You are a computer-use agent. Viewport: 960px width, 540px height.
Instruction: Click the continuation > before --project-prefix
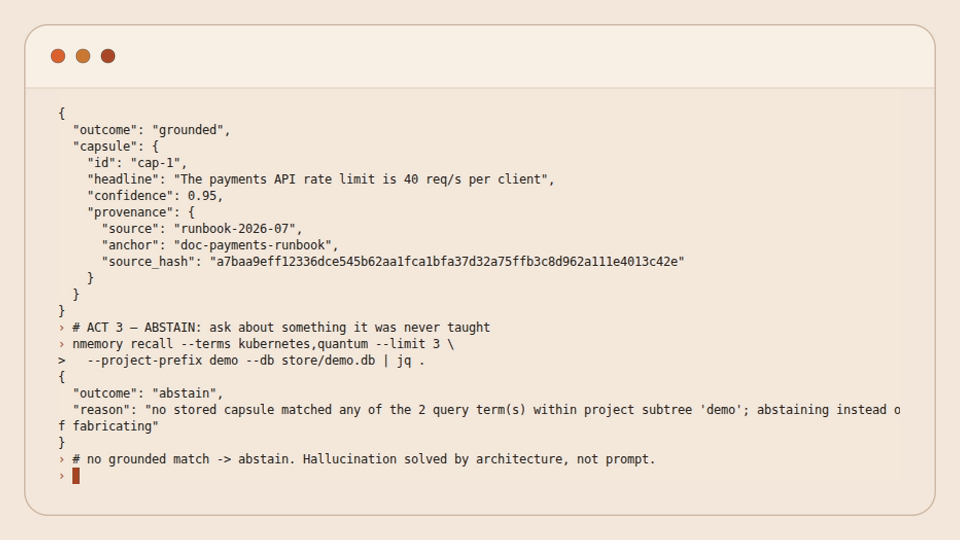(x=61, y=361)
